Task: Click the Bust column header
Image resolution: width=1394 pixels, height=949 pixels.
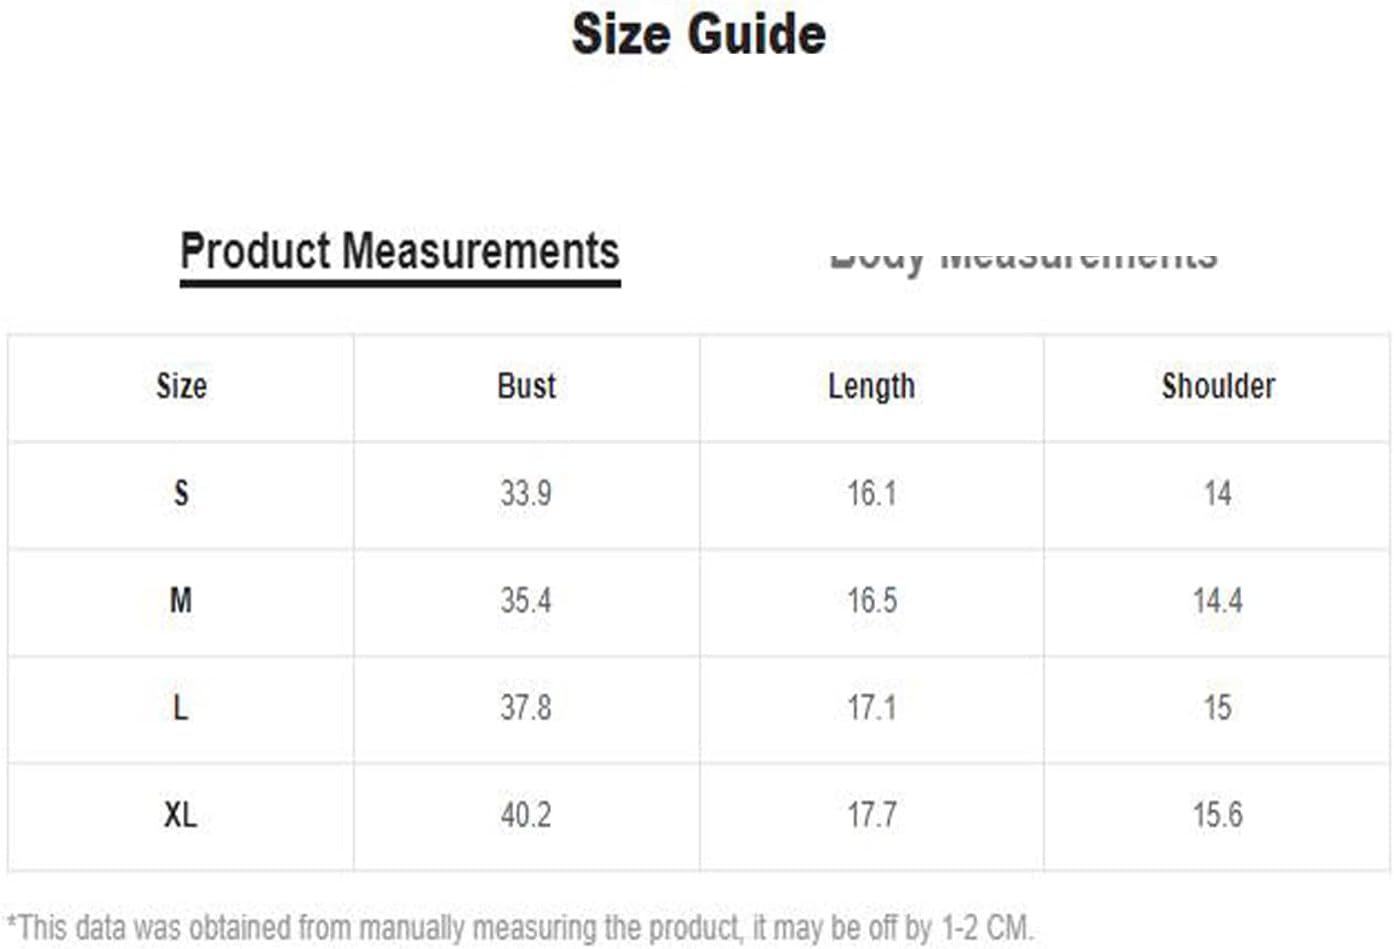Action: (x=526, y=386)
